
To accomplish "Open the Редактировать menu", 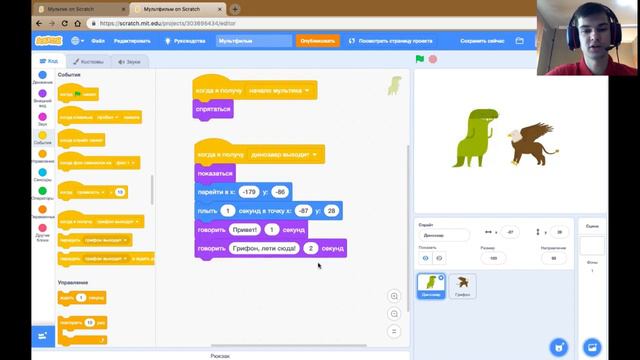I will pyautogui.click(x=132, y=41).
